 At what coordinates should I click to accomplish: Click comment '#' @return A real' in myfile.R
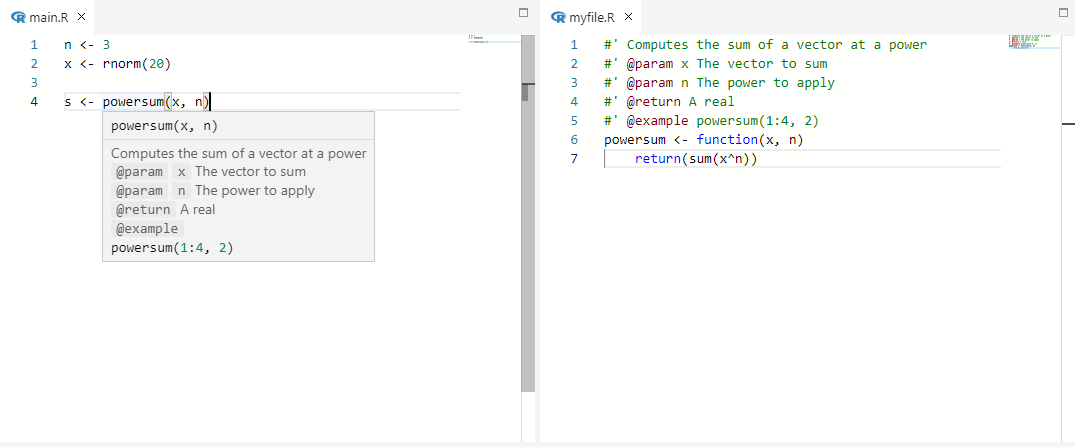(x=669, y=102)
